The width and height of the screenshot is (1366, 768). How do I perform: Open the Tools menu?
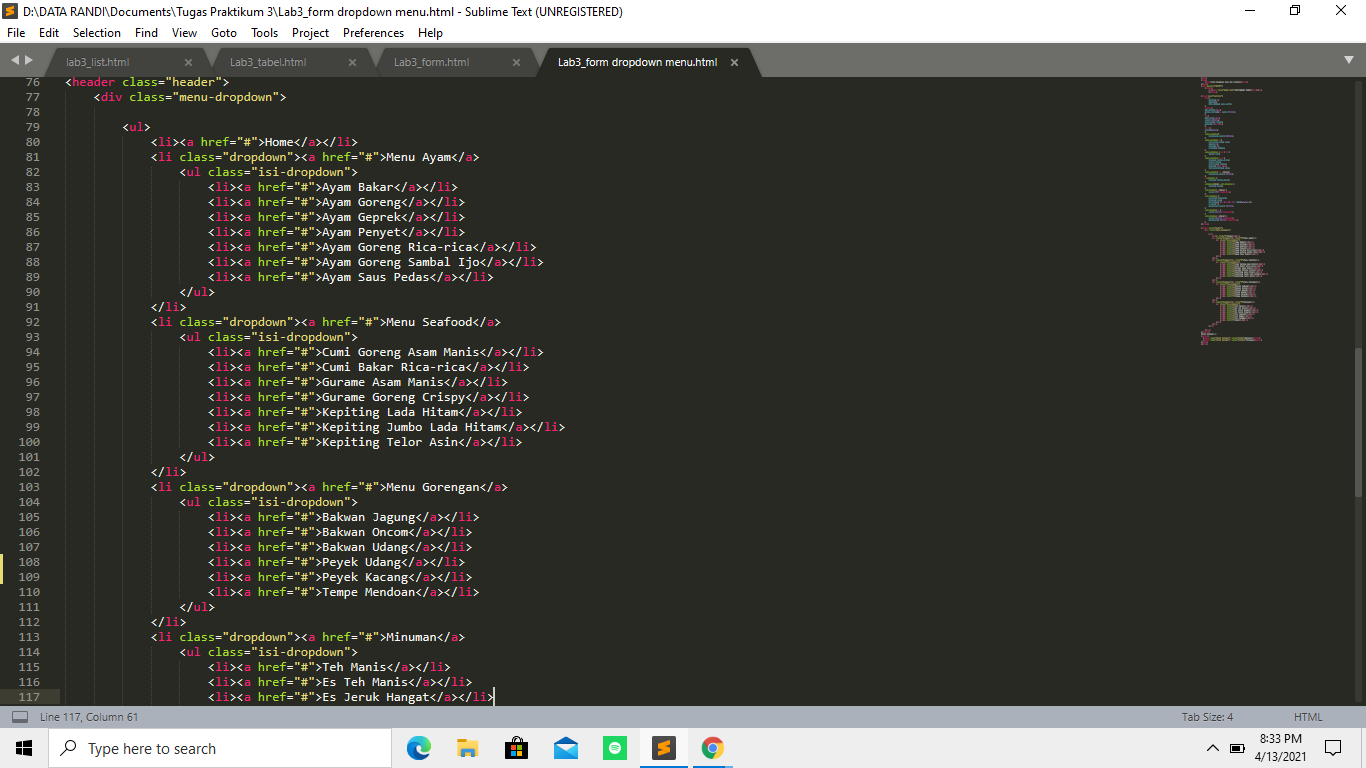pos(265,33)
